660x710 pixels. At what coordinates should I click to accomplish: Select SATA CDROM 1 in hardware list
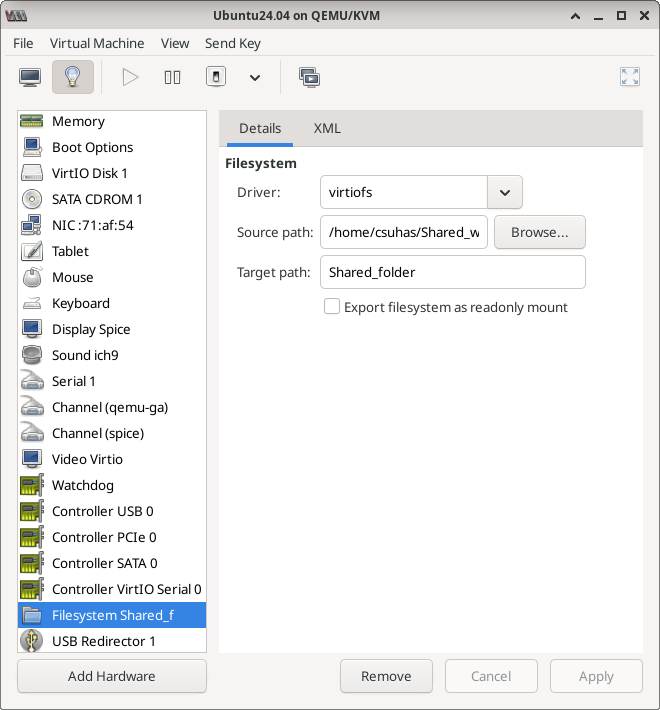97,199
